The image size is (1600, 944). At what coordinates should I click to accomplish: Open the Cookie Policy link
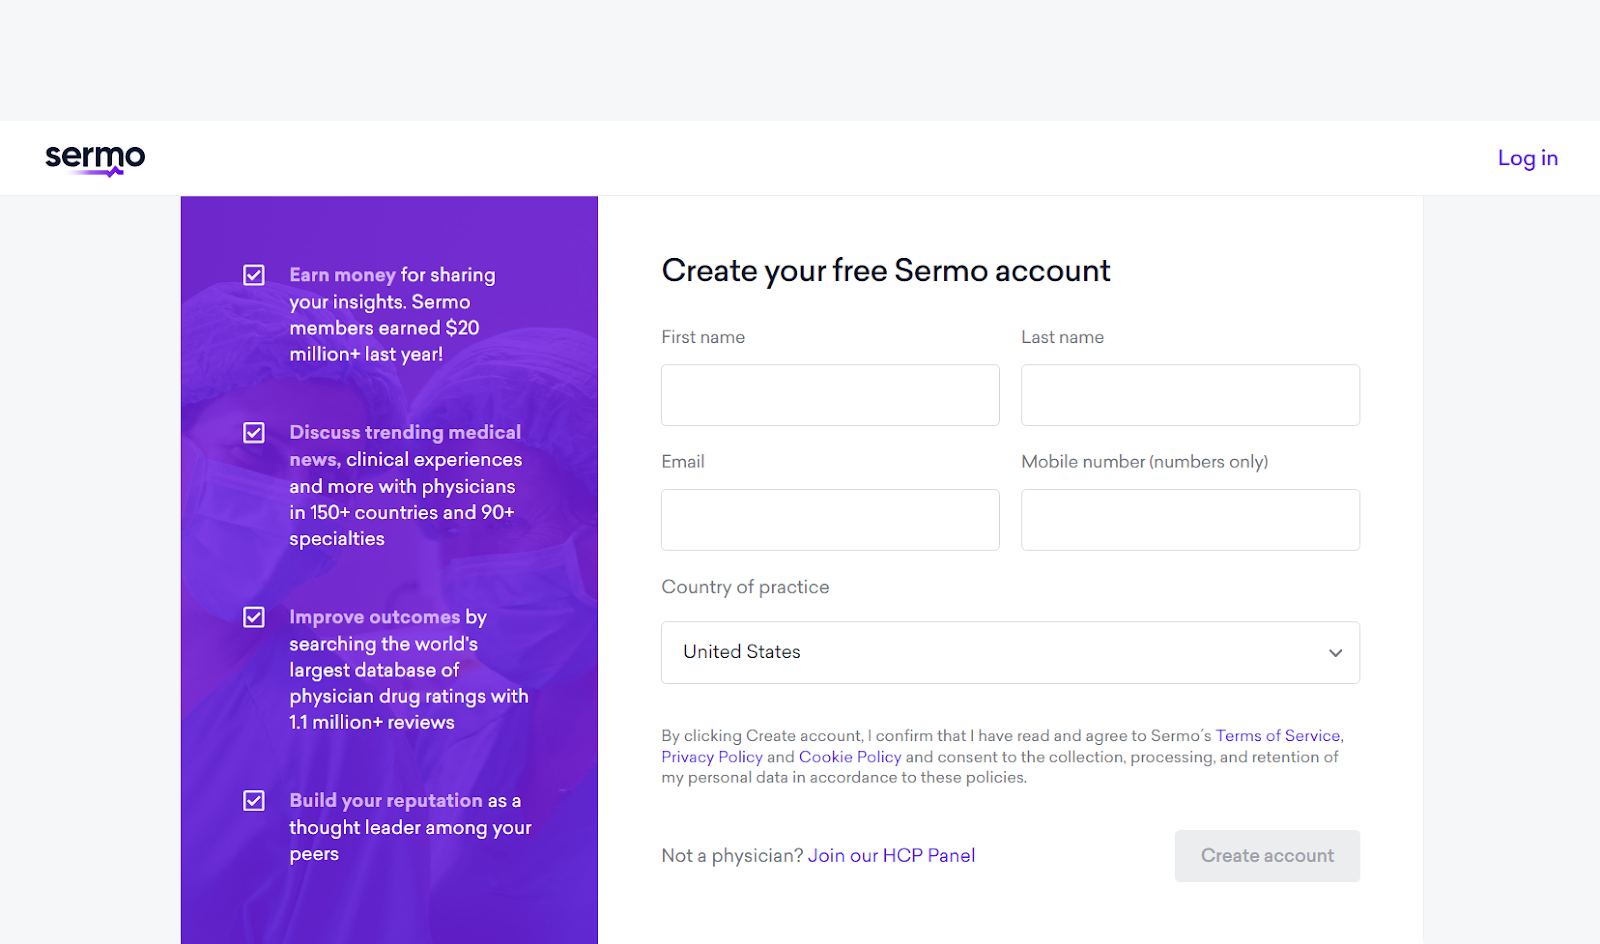850,757
